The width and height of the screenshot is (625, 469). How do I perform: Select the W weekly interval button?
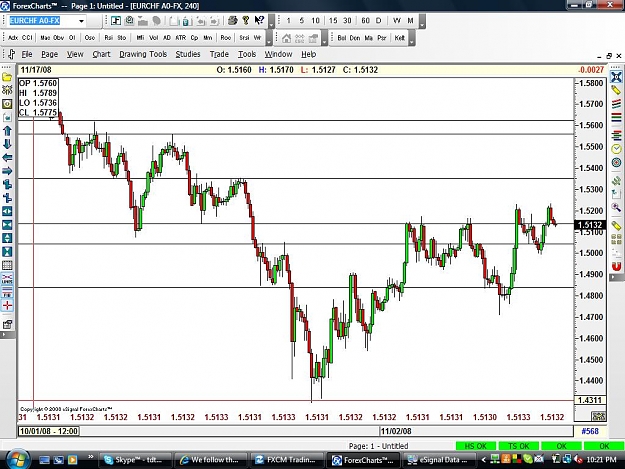397,21
